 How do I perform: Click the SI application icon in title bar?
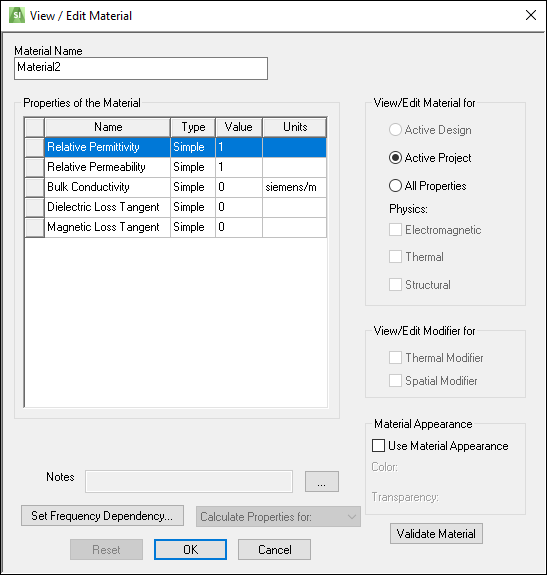16,15
